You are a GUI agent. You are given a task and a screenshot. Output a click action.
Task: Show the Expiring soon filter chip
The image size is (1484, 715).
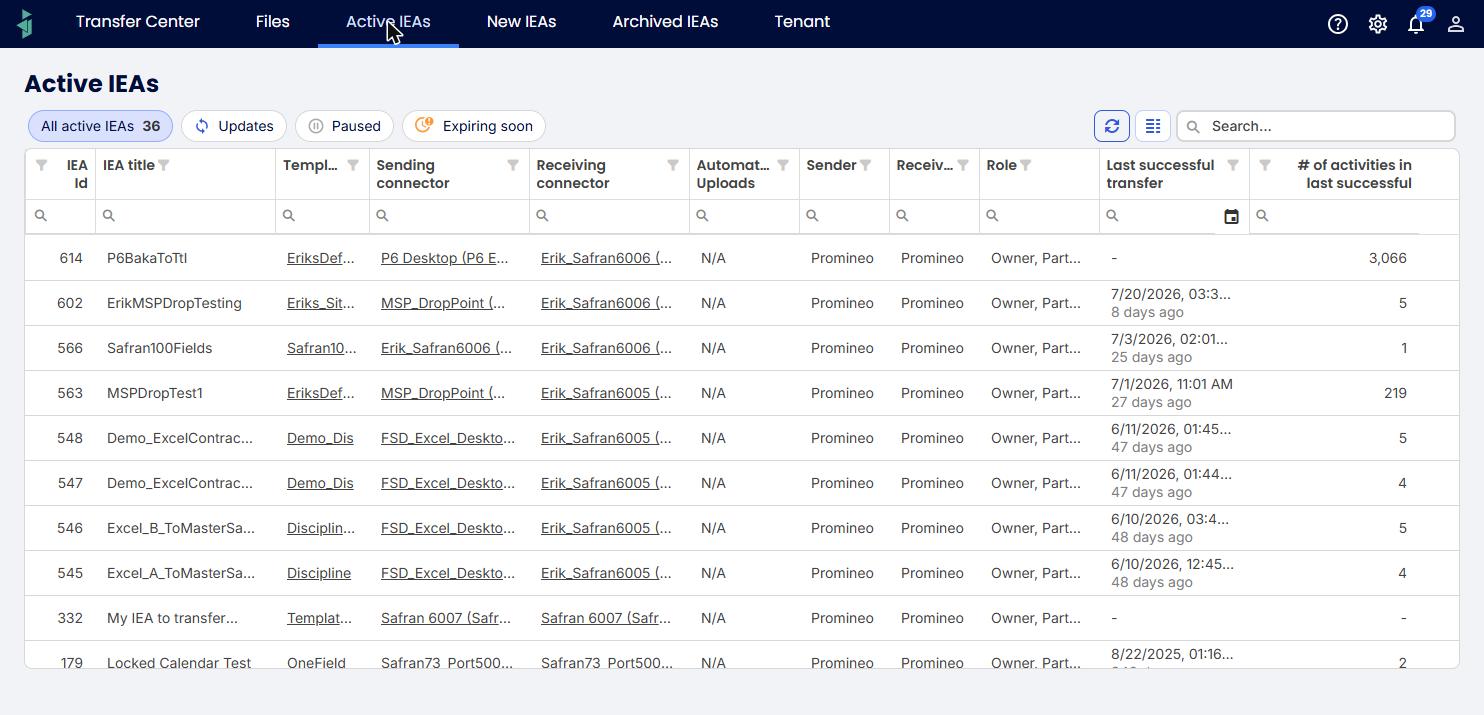click(x=473, y=126)
